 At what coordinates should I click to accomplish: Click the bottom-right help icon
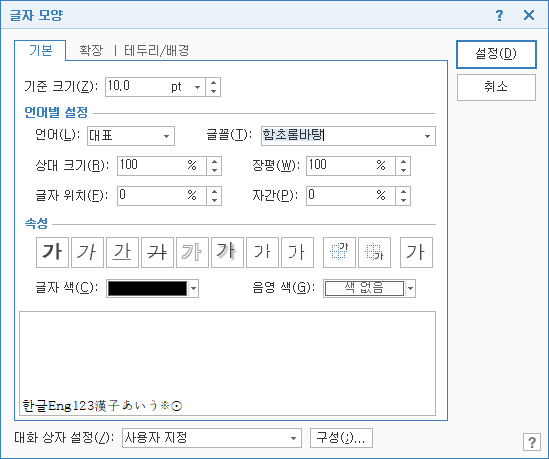532,442
